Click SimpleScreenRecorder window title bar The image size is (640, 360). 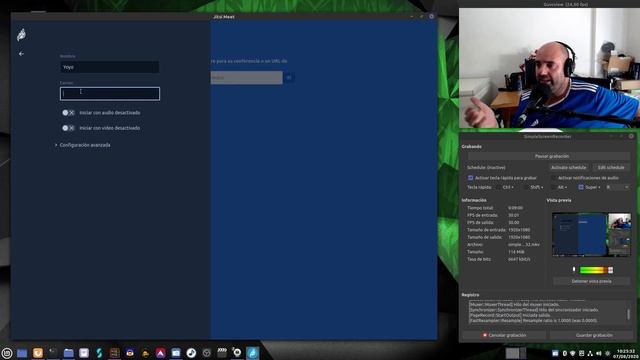547,136
